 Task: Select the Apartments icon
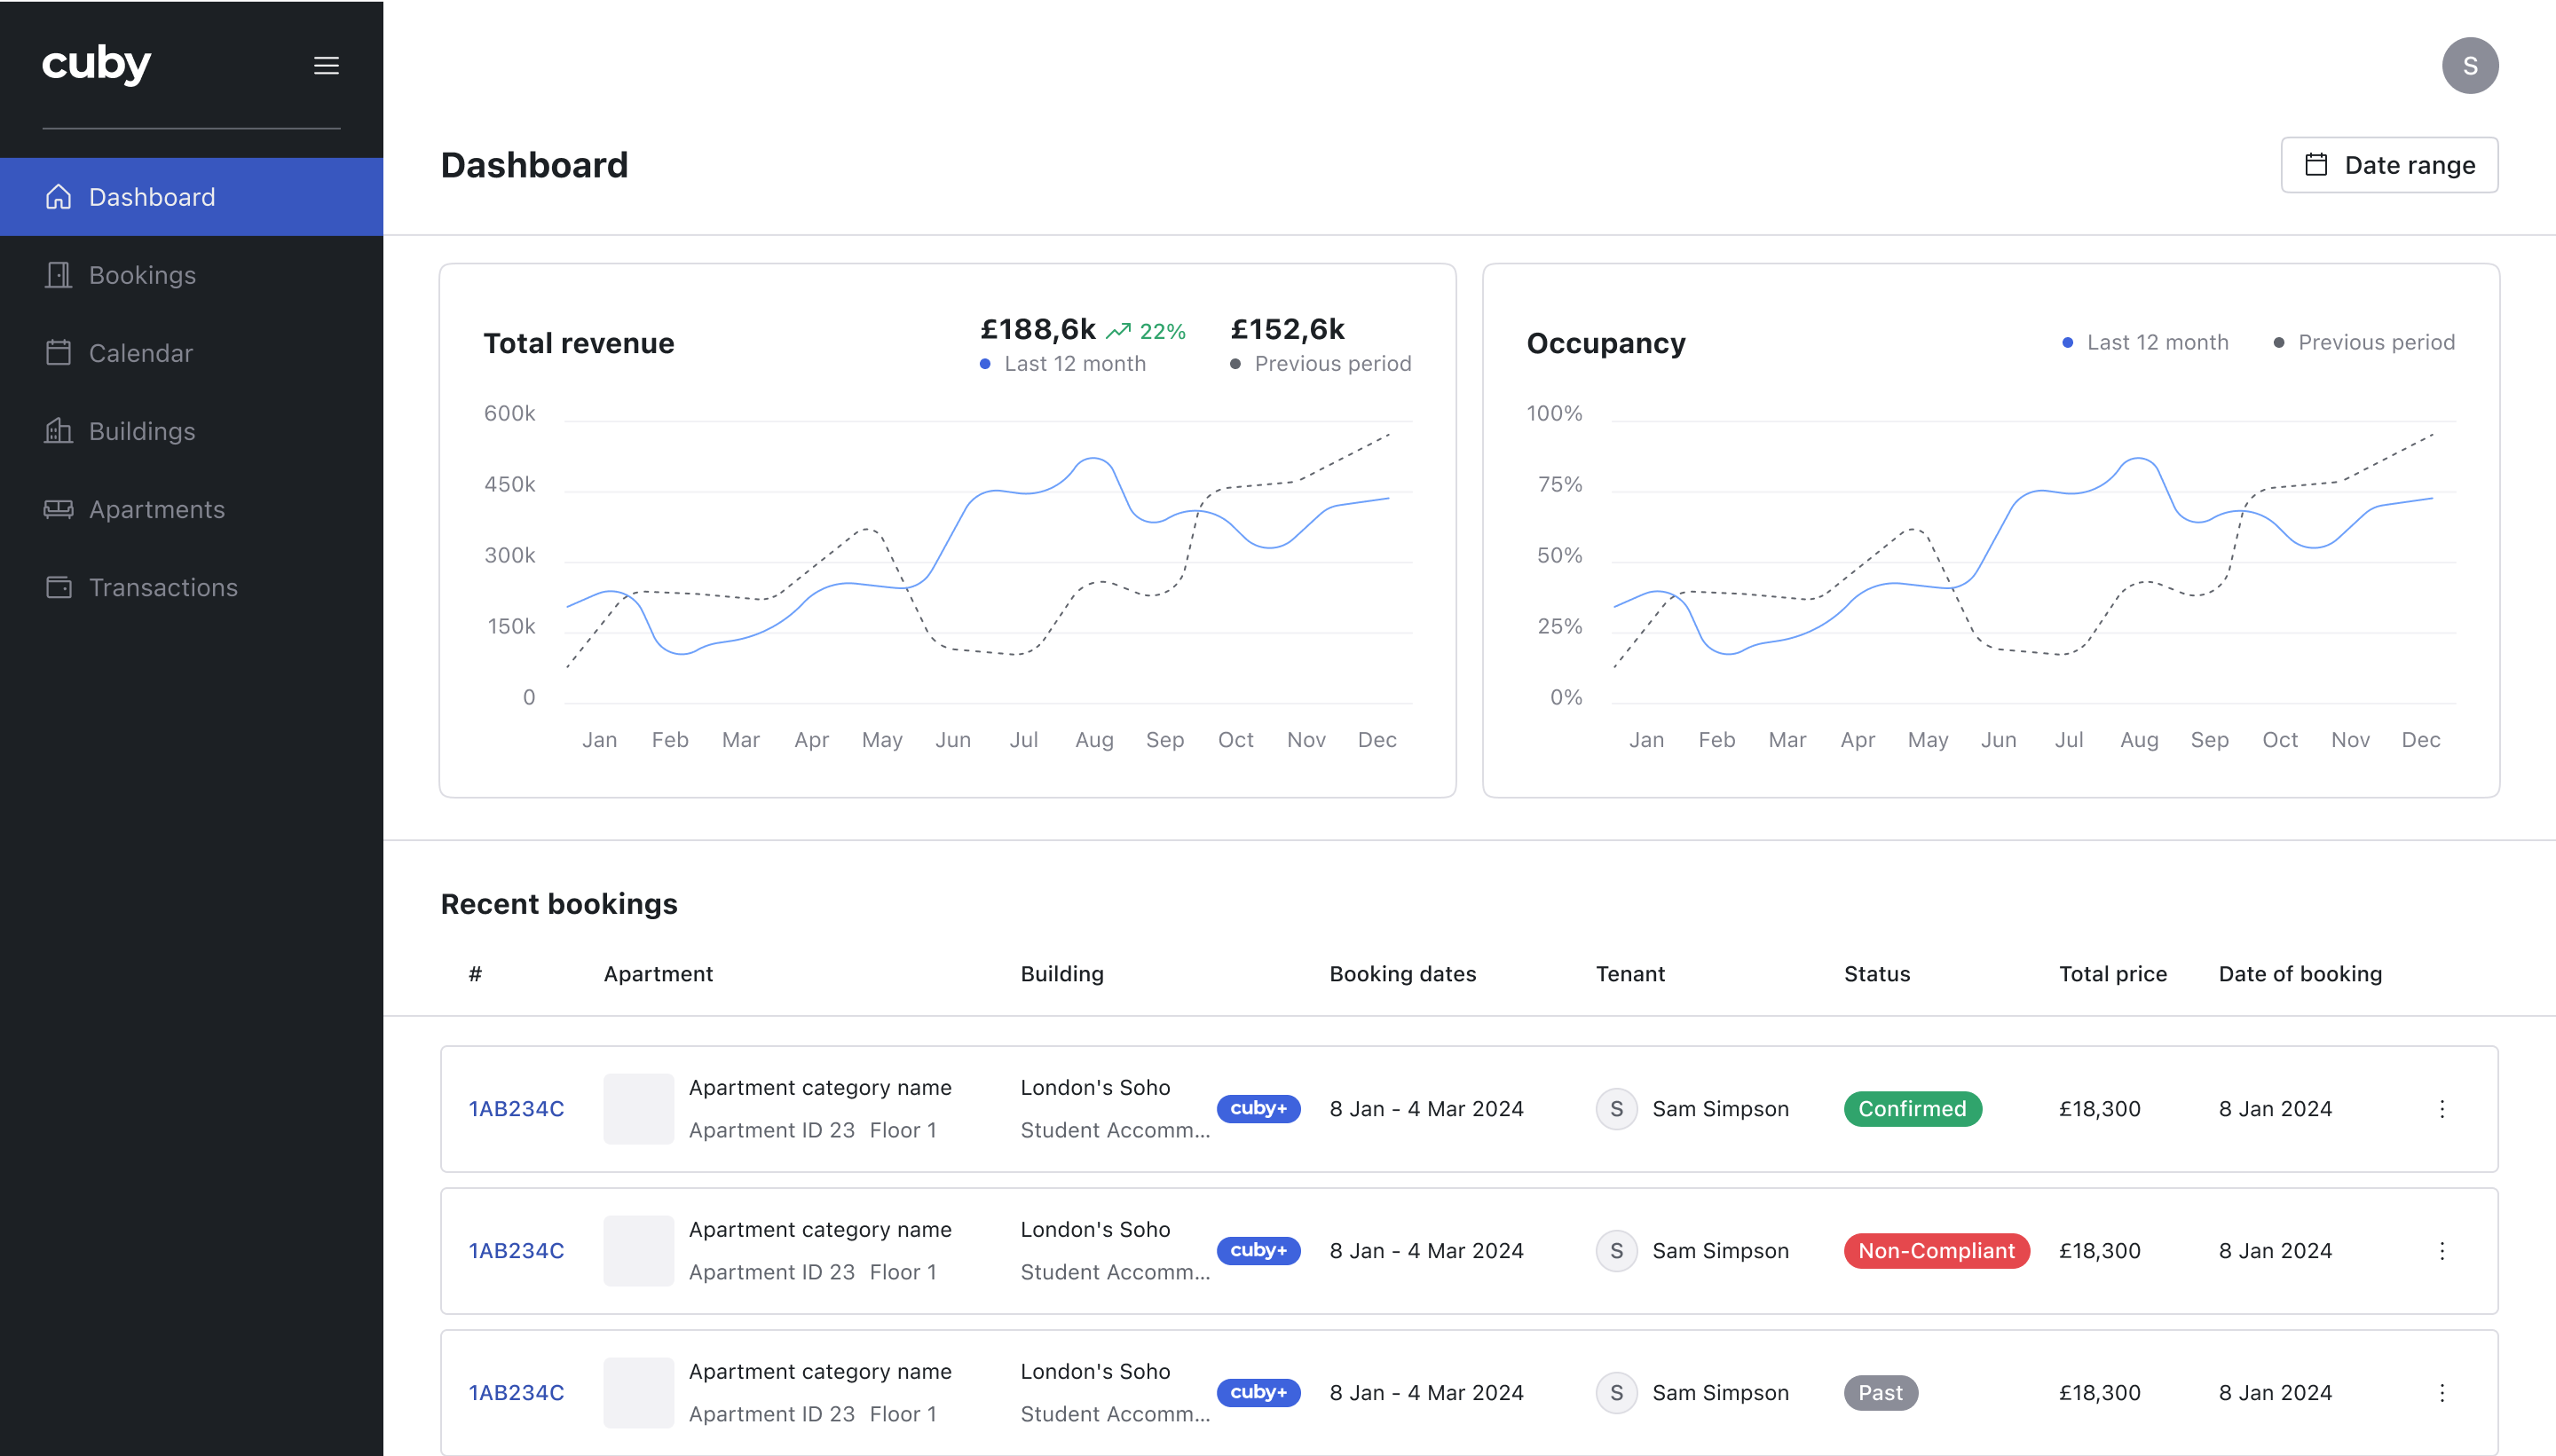[58, 509]
